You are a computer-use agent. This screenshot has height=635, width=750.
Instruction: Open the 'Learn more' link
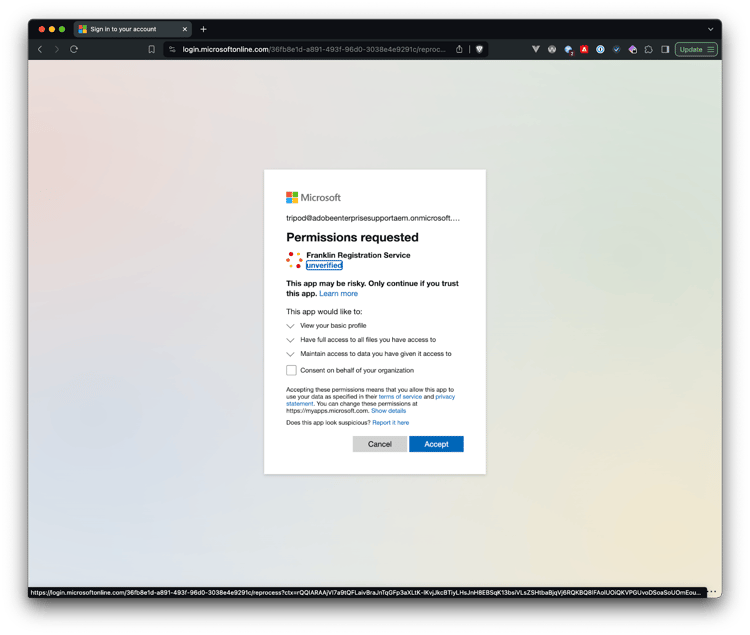339,294
